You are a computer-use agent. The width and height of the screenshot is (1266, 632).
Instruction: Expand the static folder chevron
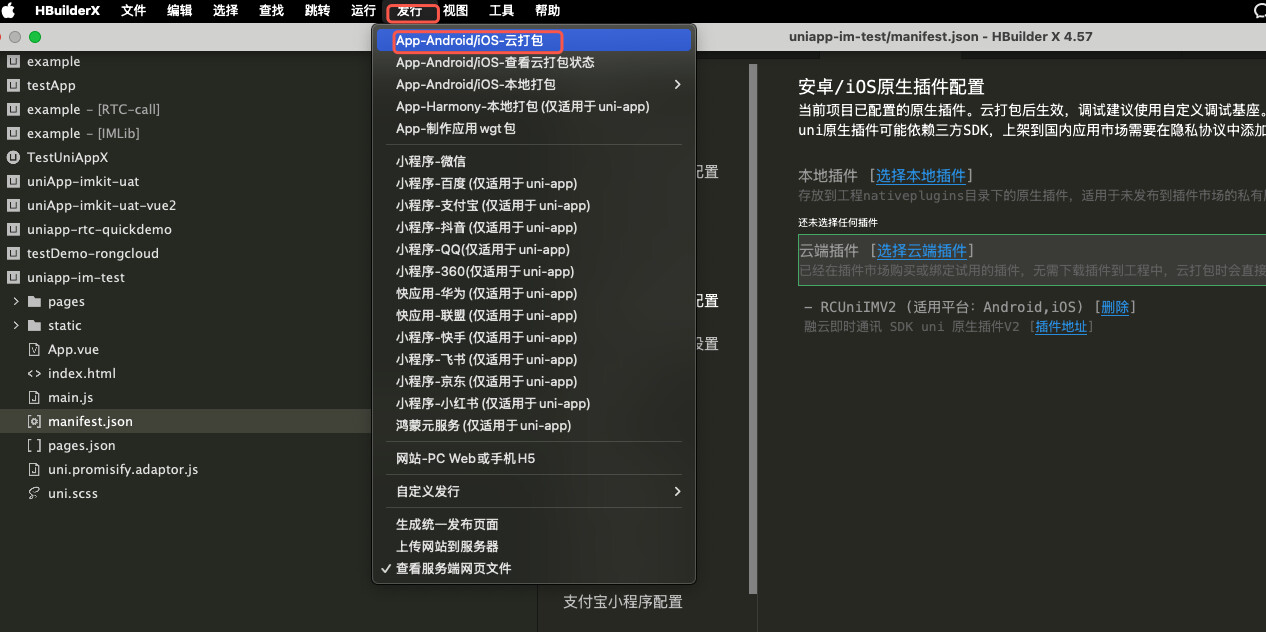(x=16, y=326)
